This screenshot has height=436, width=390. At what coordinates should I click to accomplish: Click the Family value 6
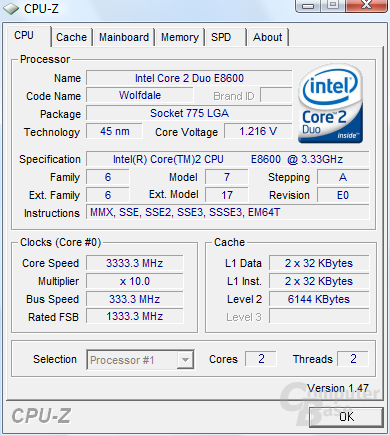point(108,177)
